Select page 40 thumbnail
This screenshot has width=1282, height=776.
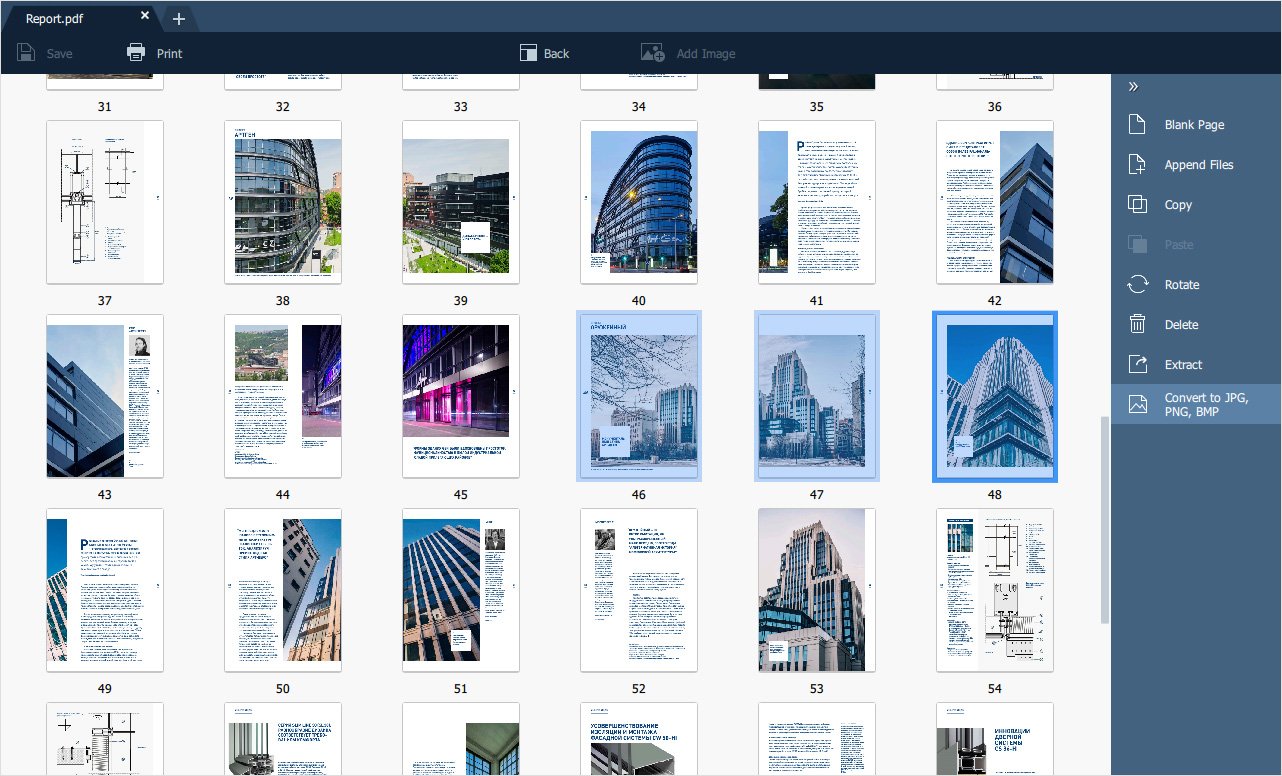639,201
